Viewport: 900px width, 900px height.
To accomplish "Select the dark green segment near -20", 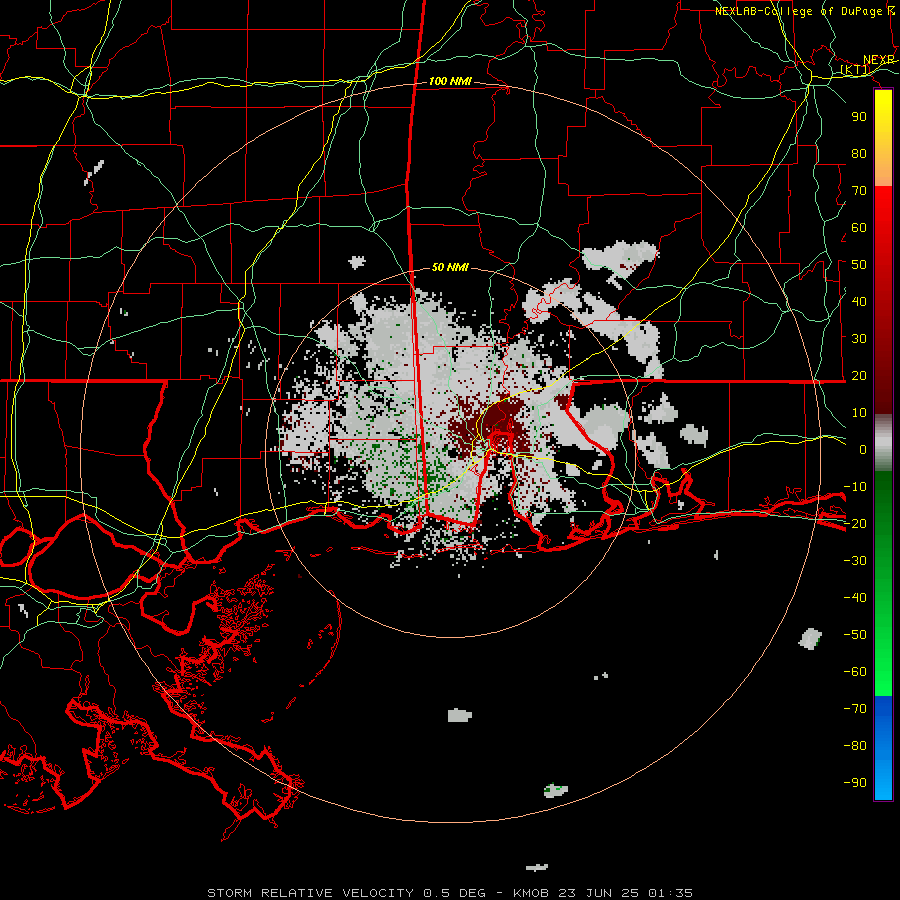I will click(x=883, y=517).
